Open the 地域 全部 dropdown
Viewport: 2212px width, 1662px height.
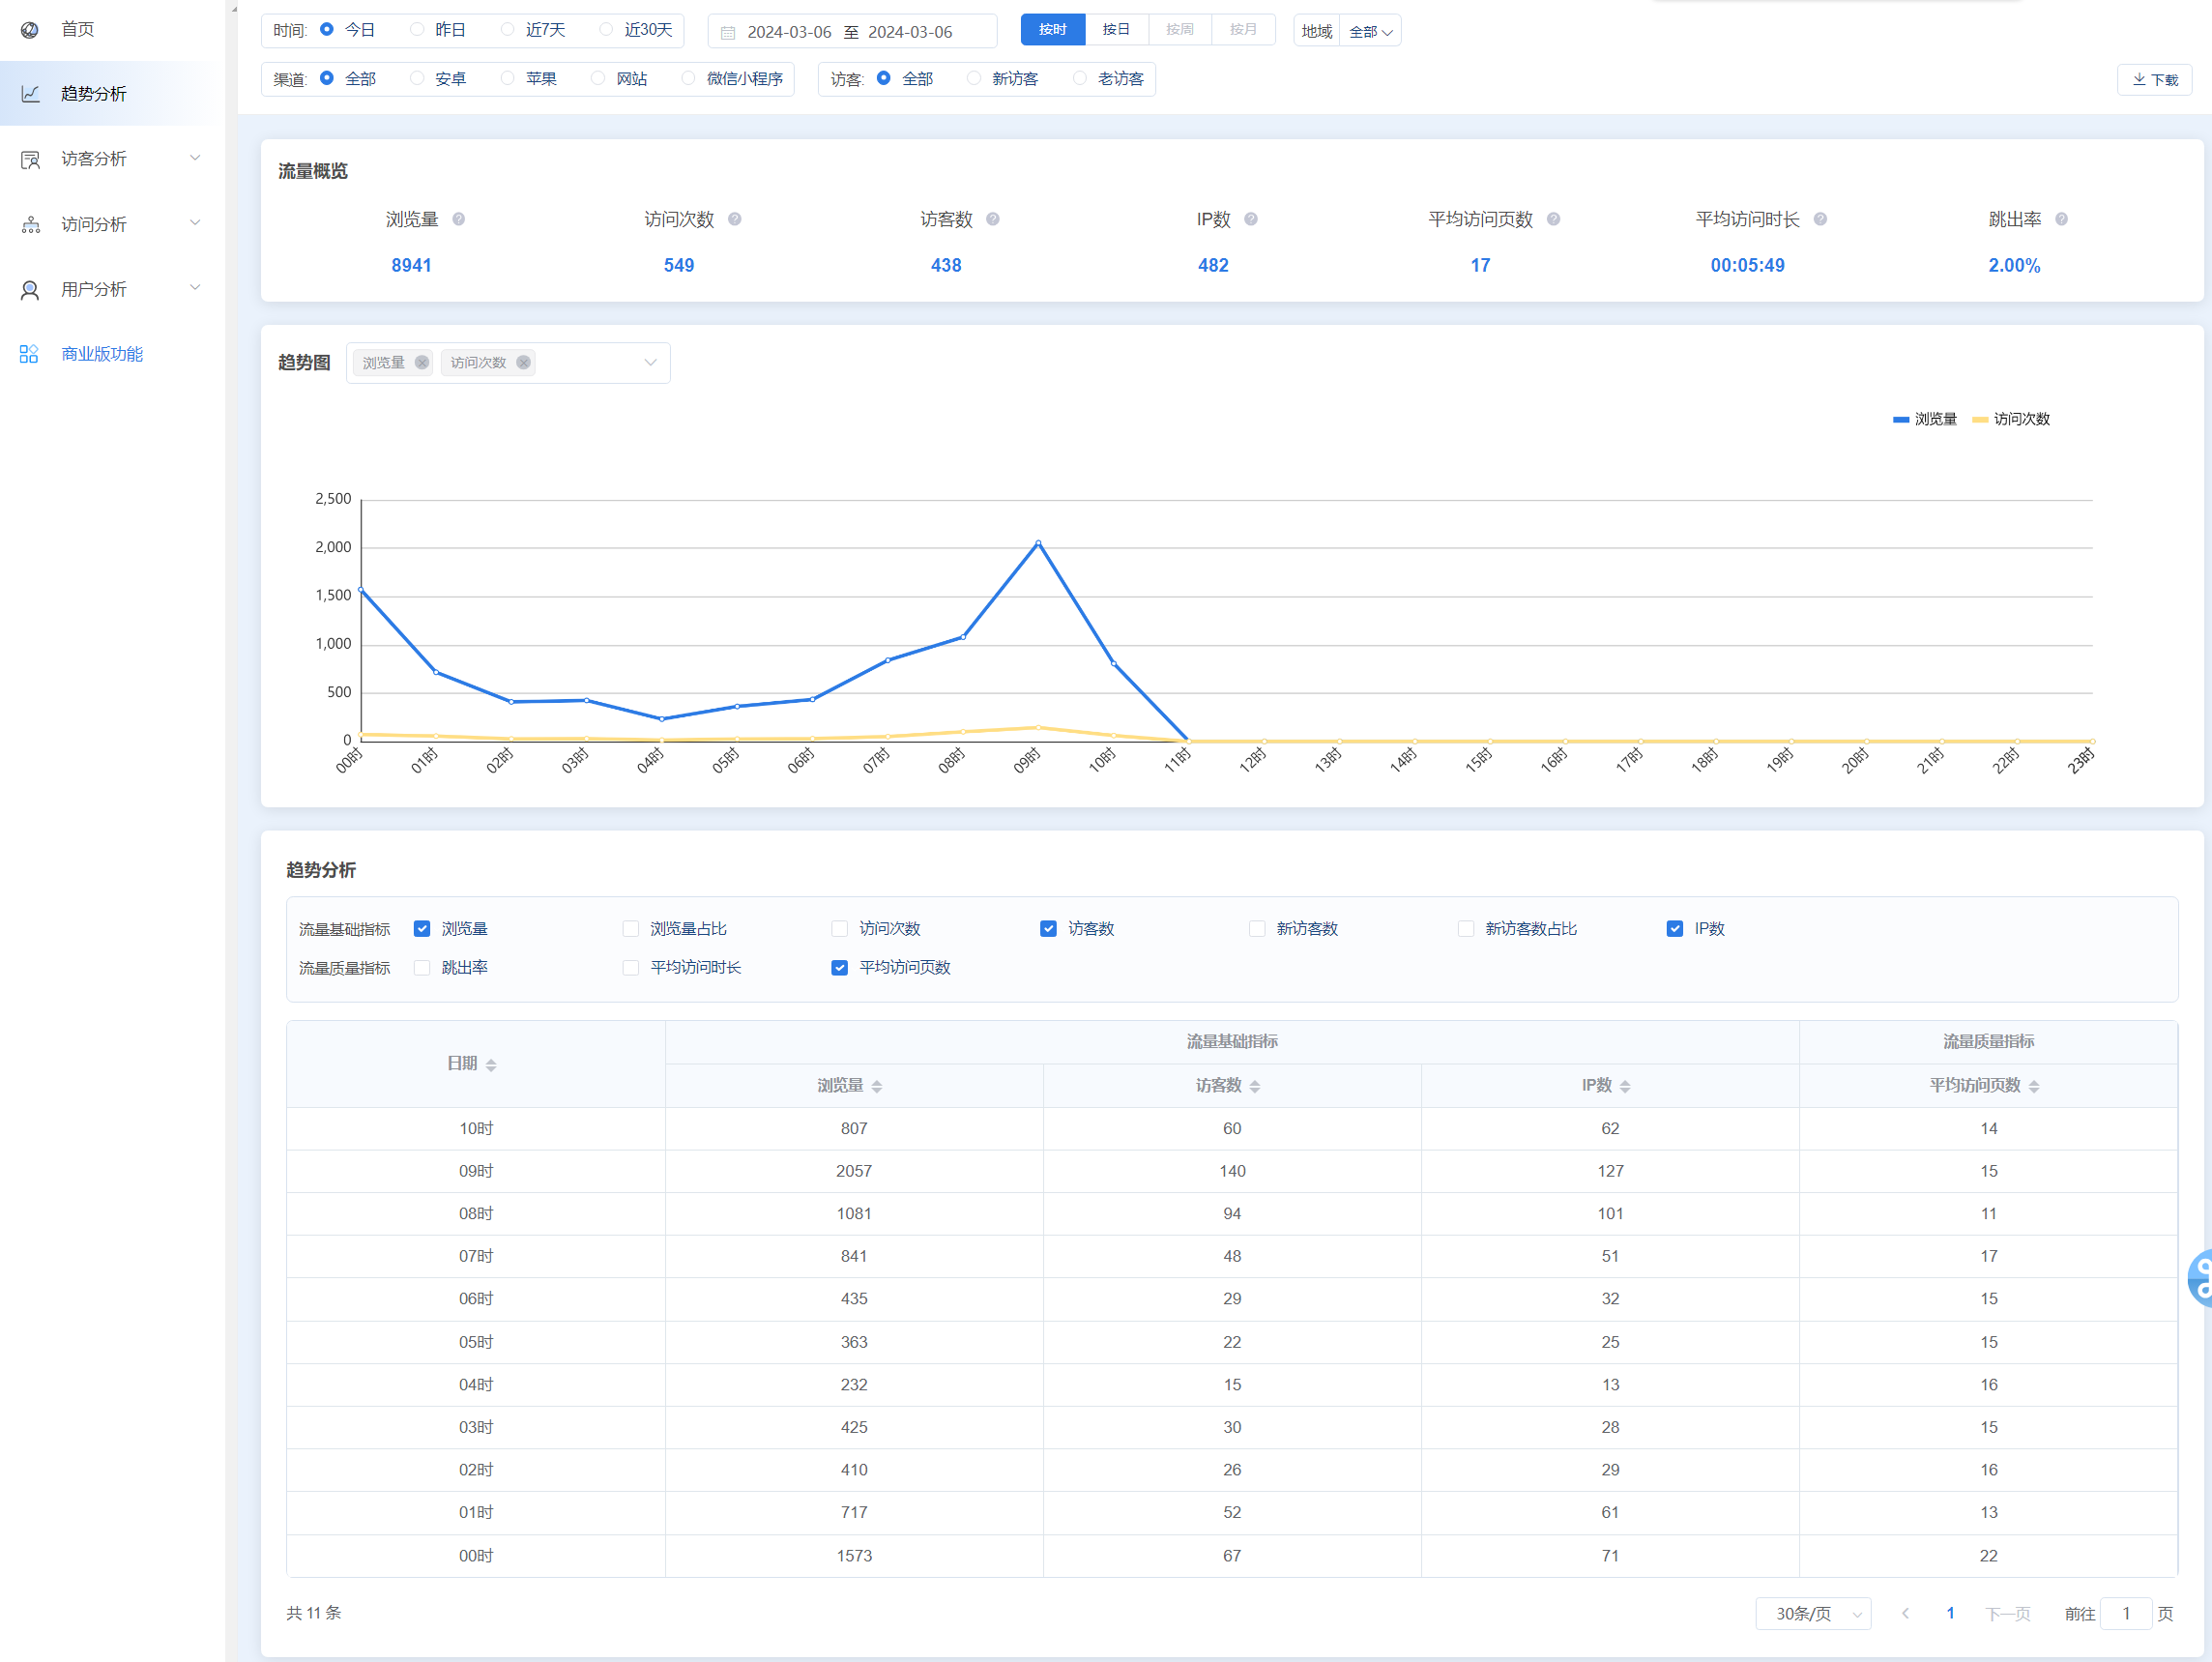(x=1369, y=32)
